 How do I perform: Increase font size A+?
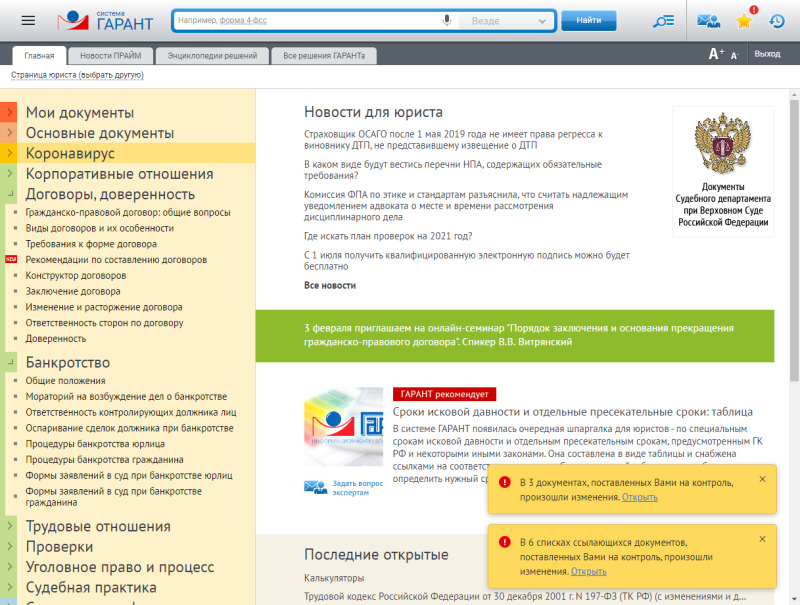pos(716,54)
